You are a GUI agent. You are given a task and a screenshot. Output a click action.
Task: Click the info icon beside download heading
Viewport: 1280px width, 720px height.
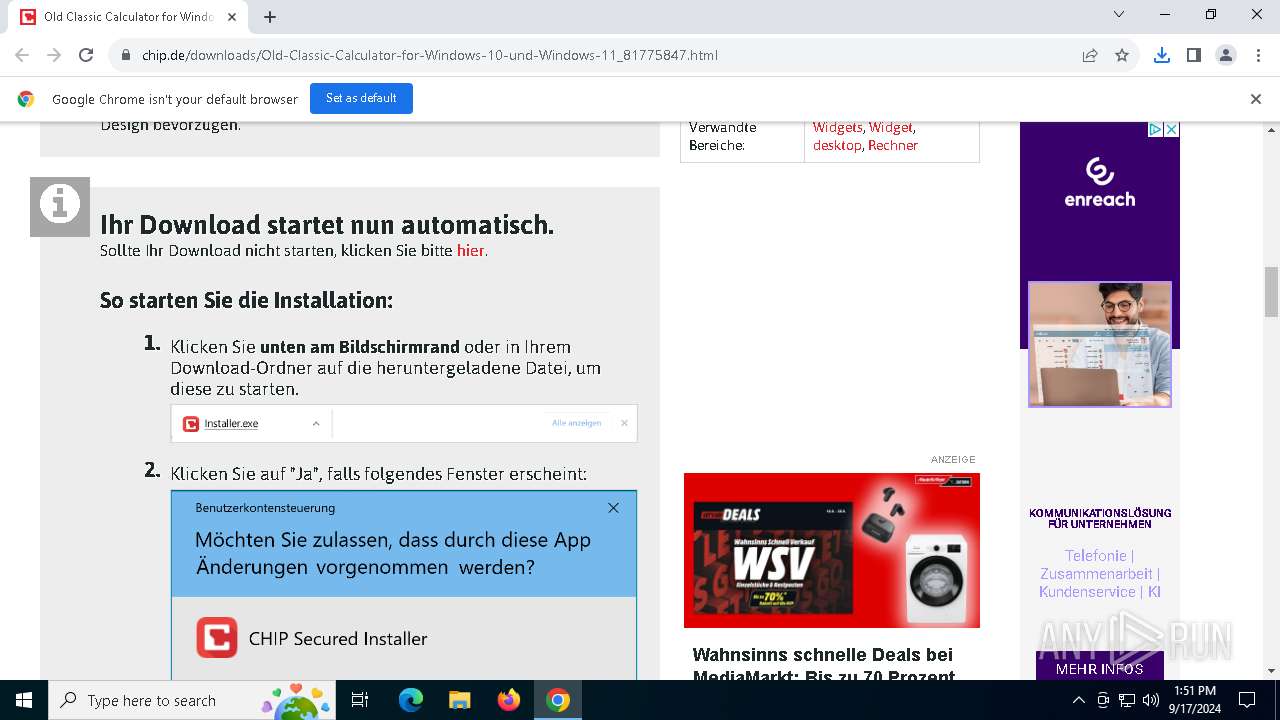60,207
